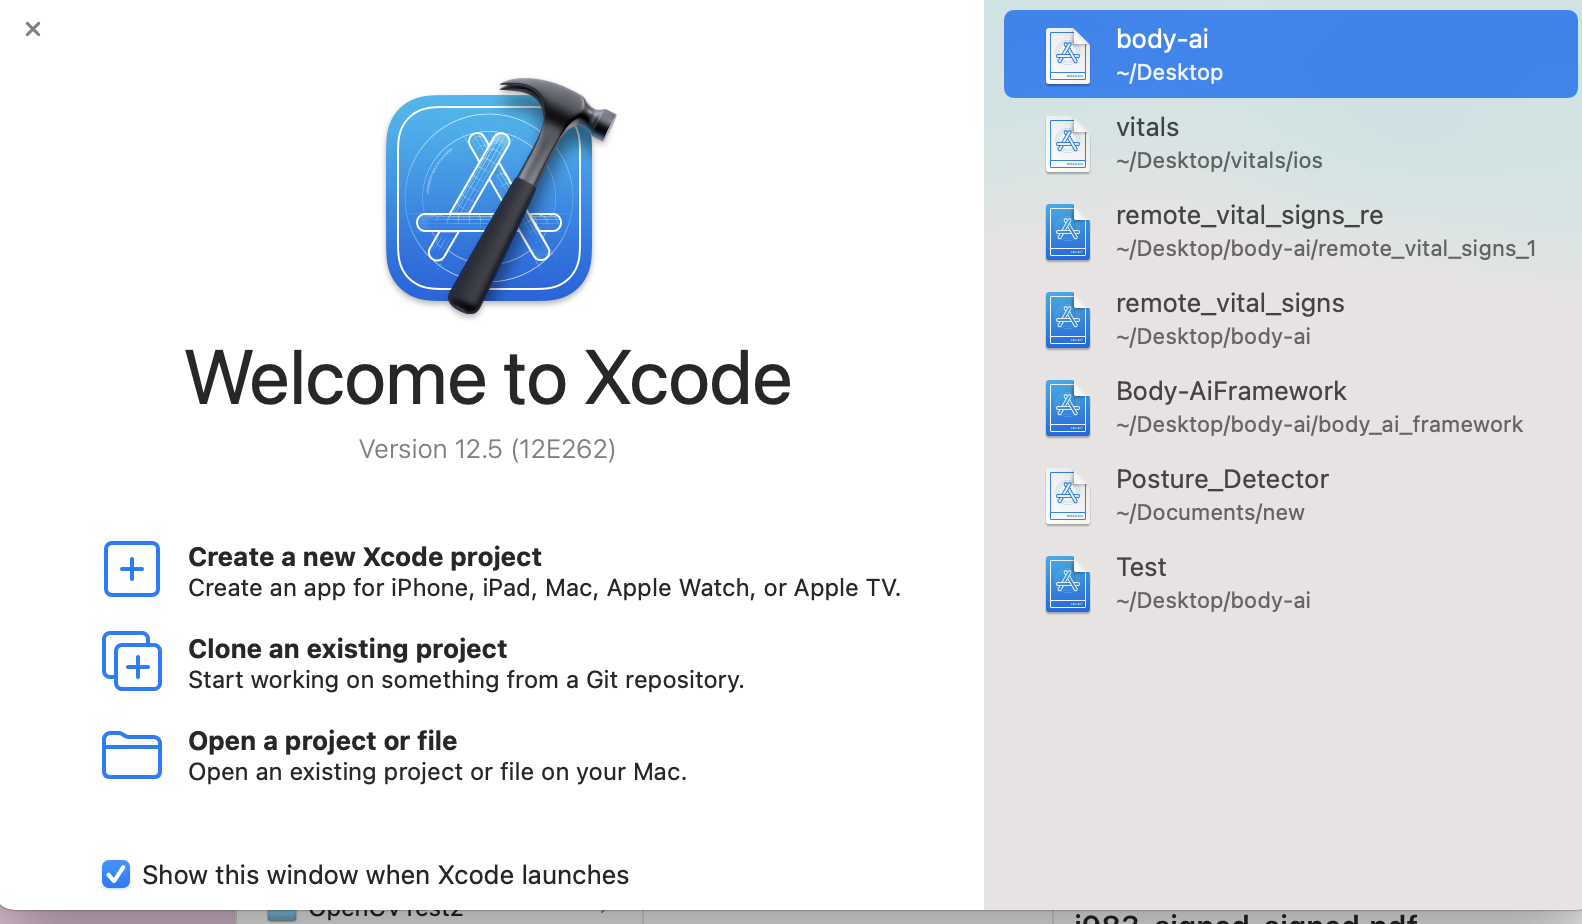
Task: Click the text 'Open an existing project or file on your Mac.'
Action: click(x=437, y=772)
